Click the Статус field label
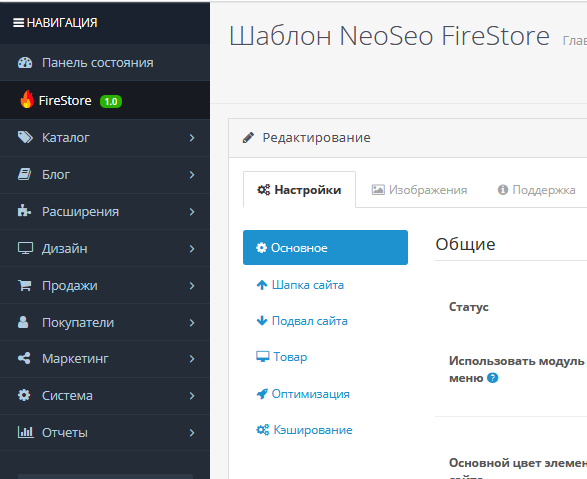 [x=469, y=307]
